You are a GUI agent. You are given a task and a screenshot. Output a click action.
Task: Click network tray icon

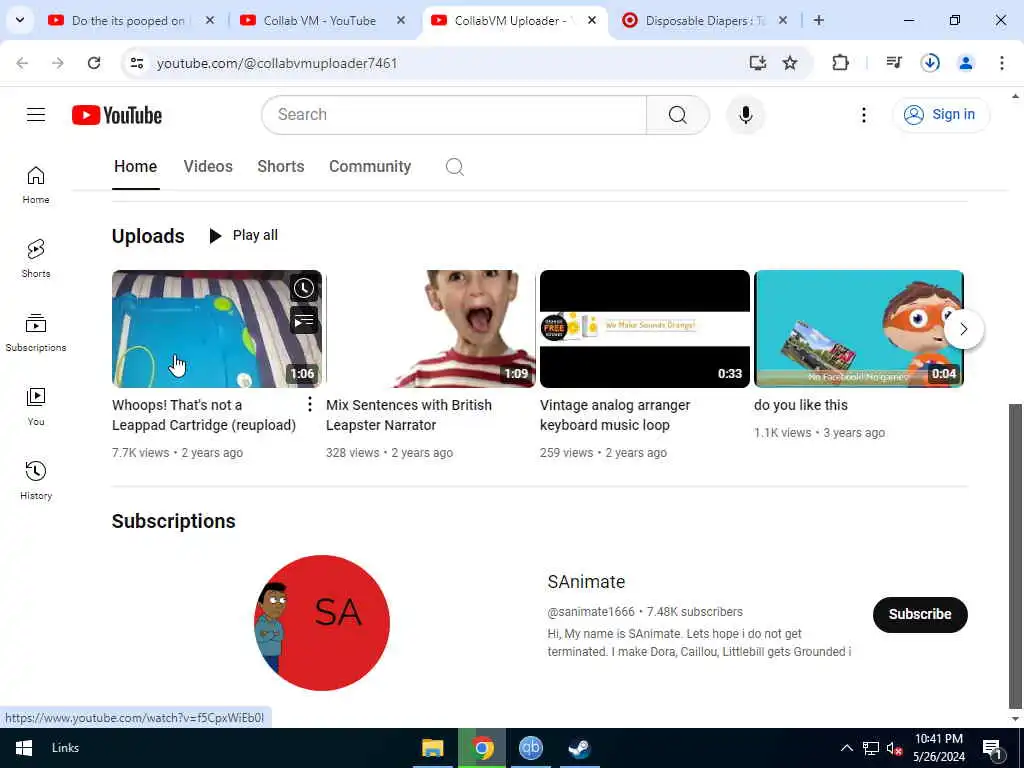871,748
